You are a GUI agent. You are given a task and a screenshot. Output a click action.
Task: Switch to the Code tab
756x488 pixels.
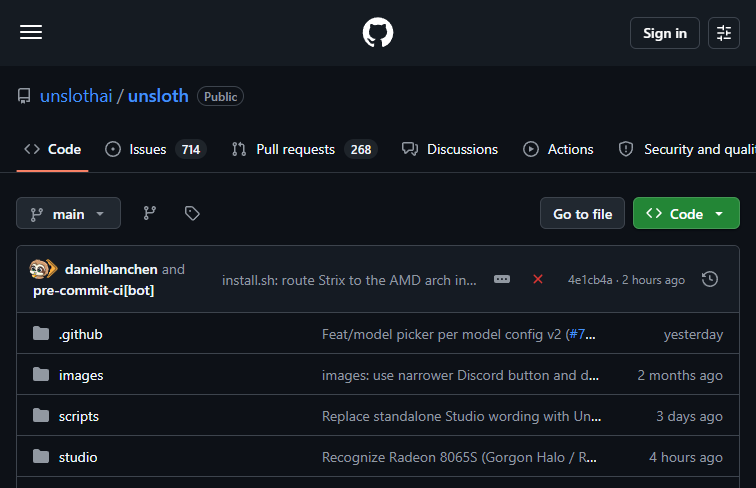tap(53, 149)
